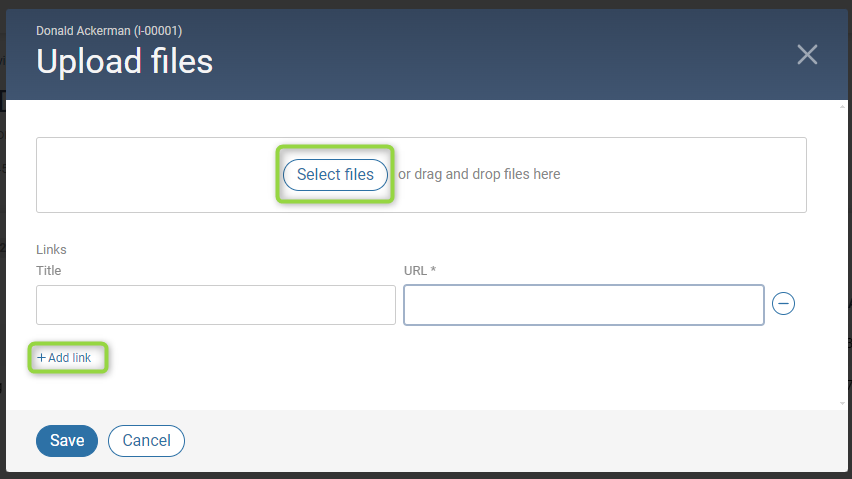Screen dimensions: 852x479
Task: Close the Upload files dialog with X
Action: (807, 54)
